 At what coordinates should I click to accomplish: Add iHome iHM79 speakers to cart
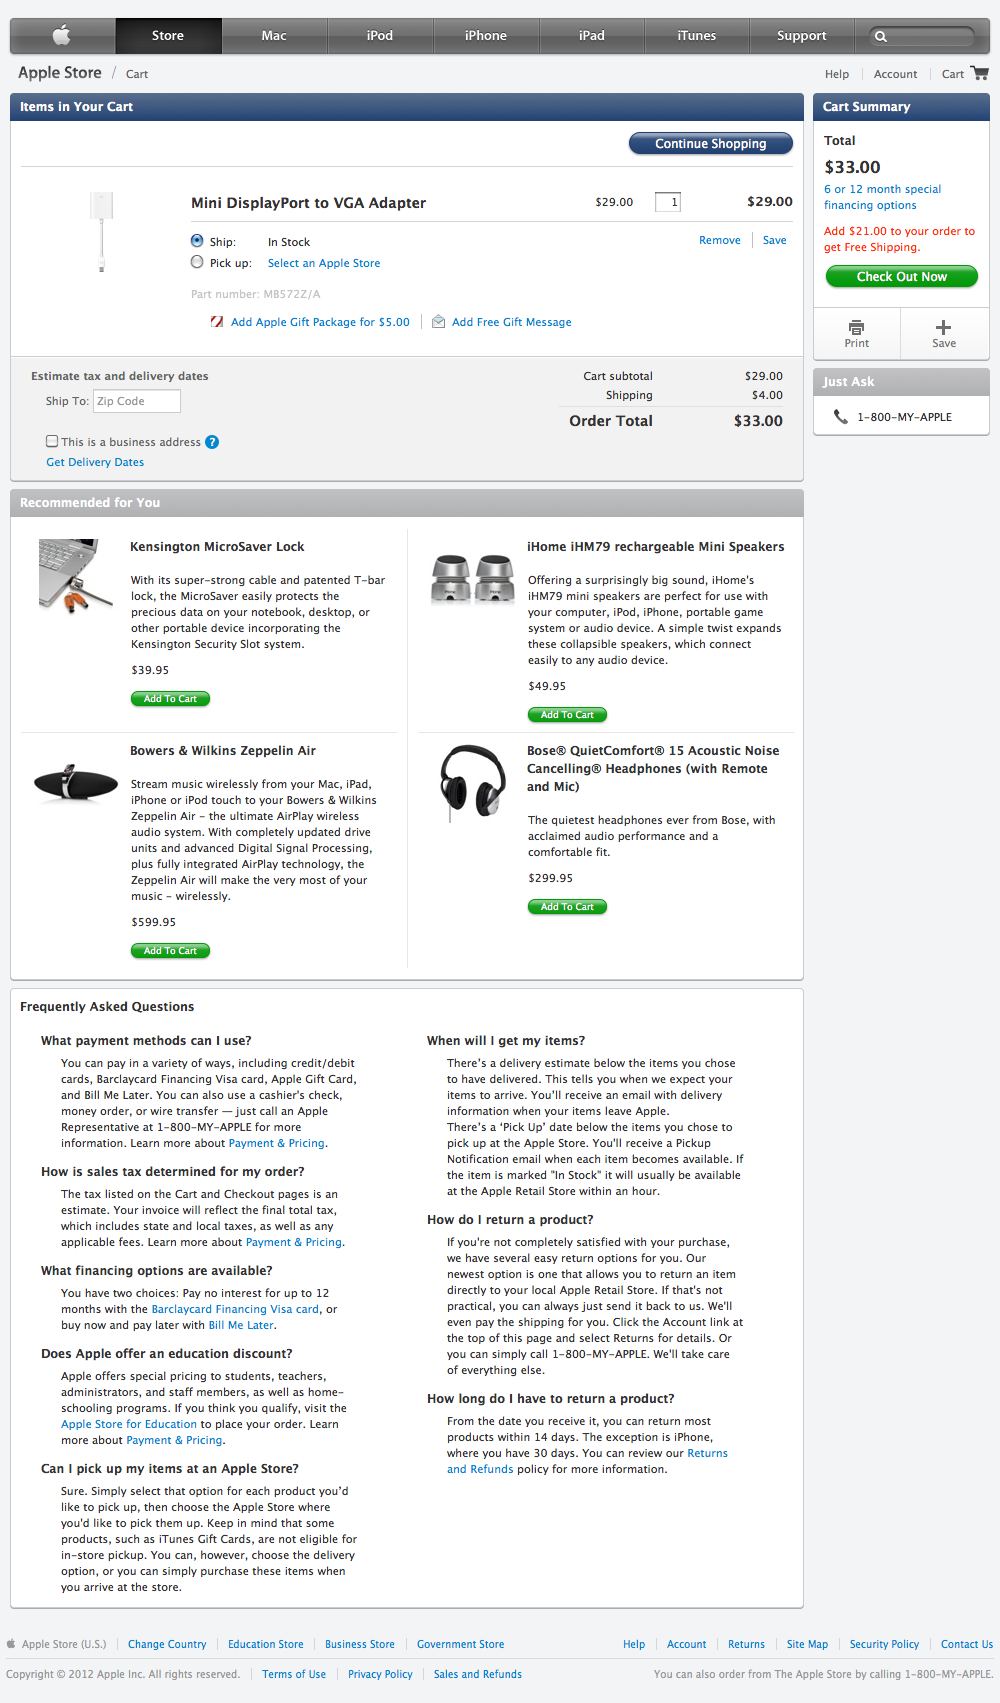(x=567, y=715)
